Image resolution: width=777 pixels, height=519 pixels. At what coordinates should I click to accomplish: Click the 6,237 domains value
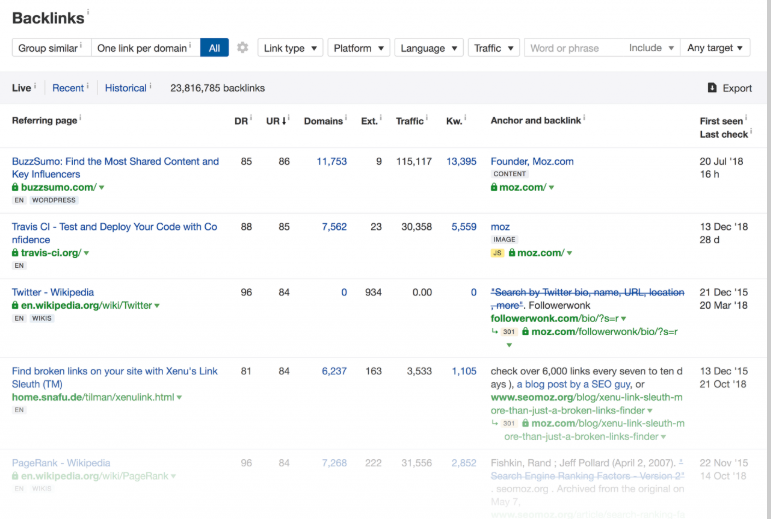[334, 371]
